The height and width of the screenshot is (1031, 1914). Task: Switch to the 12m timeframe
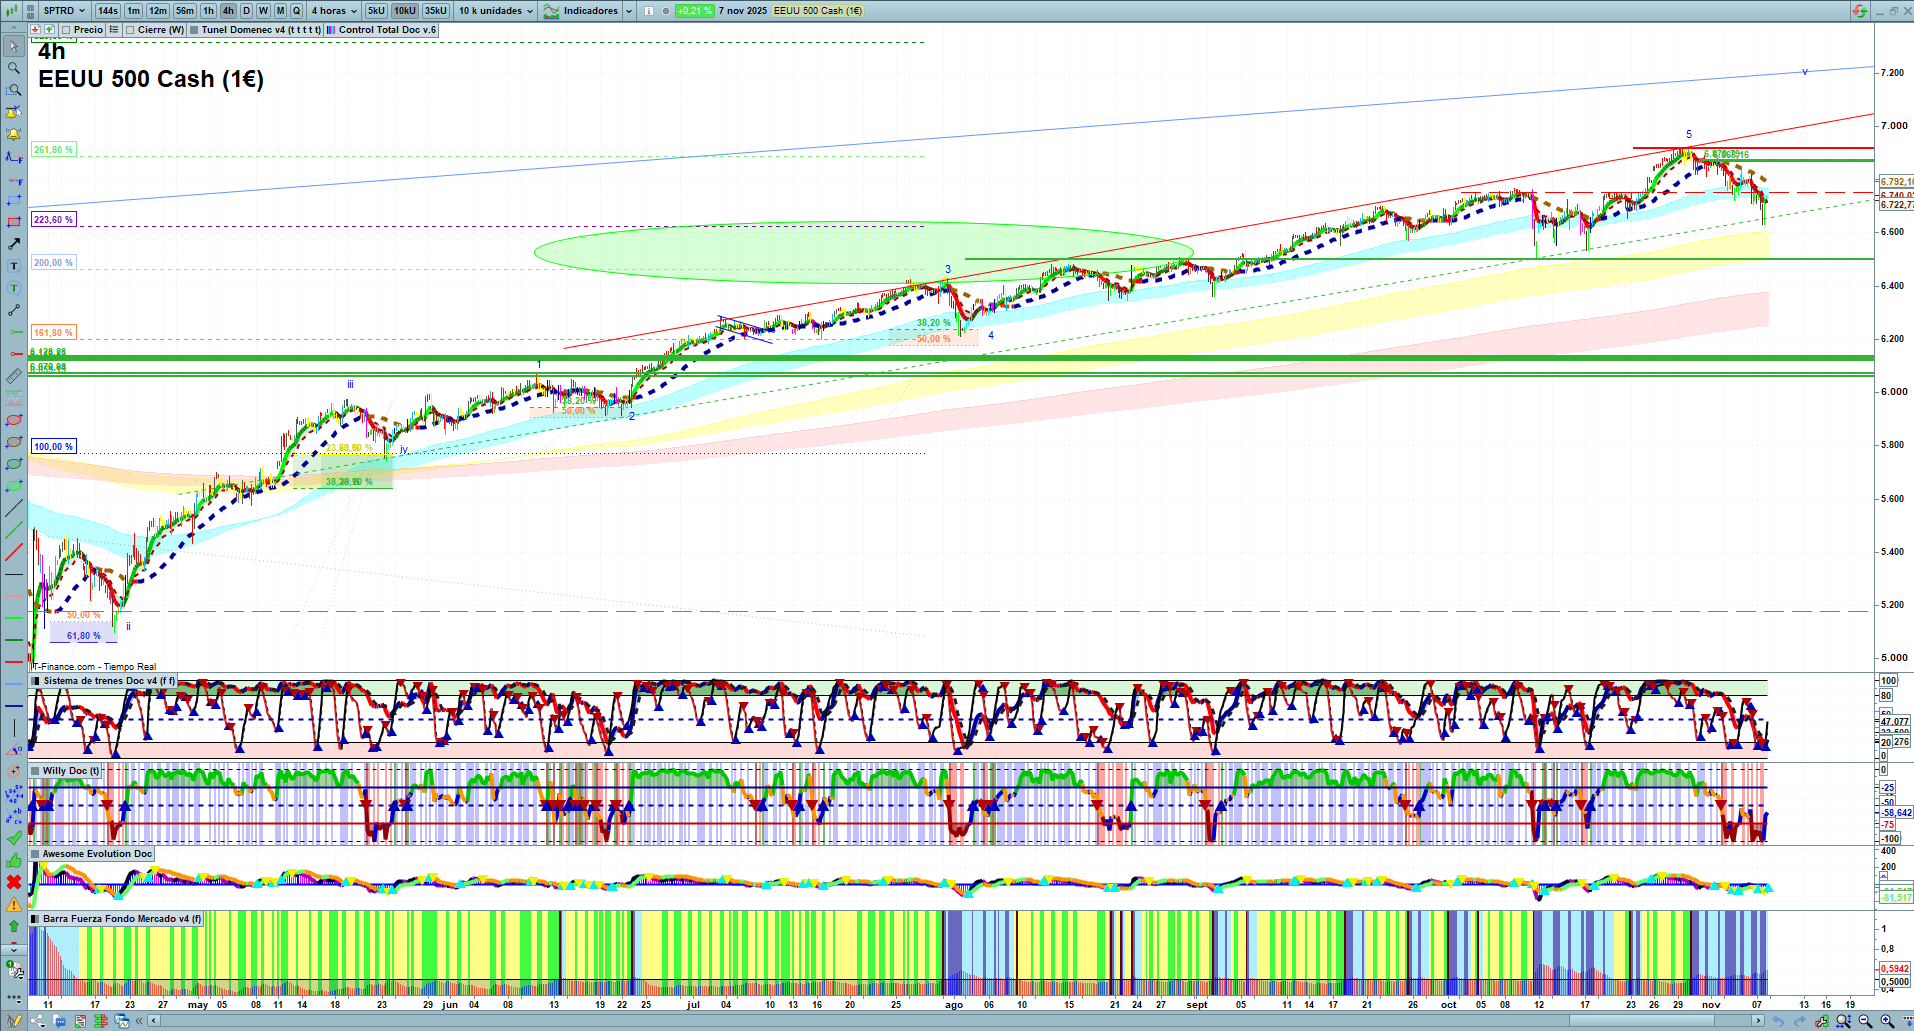(158, 11)
